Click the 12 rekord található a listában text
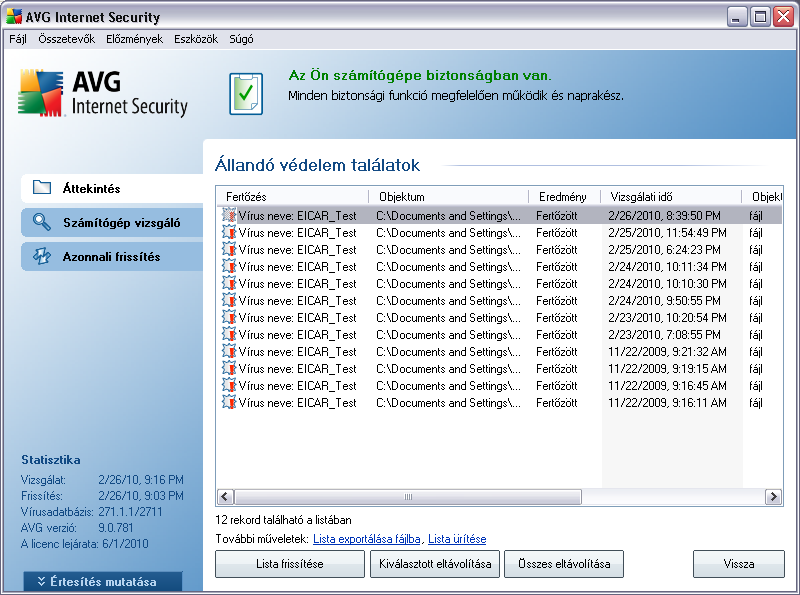800x595 pixels. [283, 520]
